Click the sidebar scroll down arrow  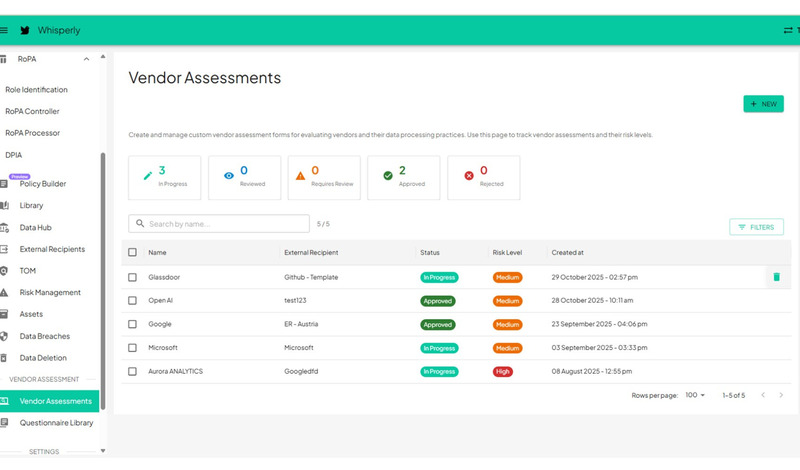coord(103,451)
